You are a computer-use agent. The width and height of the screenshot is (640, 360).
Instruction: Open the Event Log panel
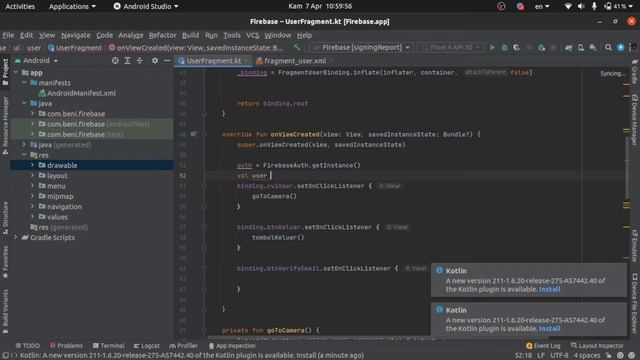[543, 346]
